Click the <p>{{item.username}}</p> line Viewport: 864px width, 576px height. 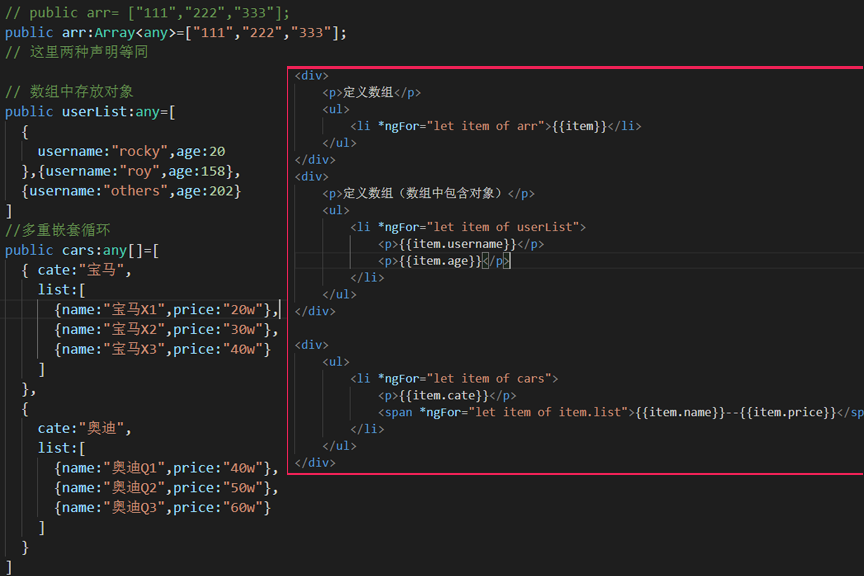click(461, 244)
